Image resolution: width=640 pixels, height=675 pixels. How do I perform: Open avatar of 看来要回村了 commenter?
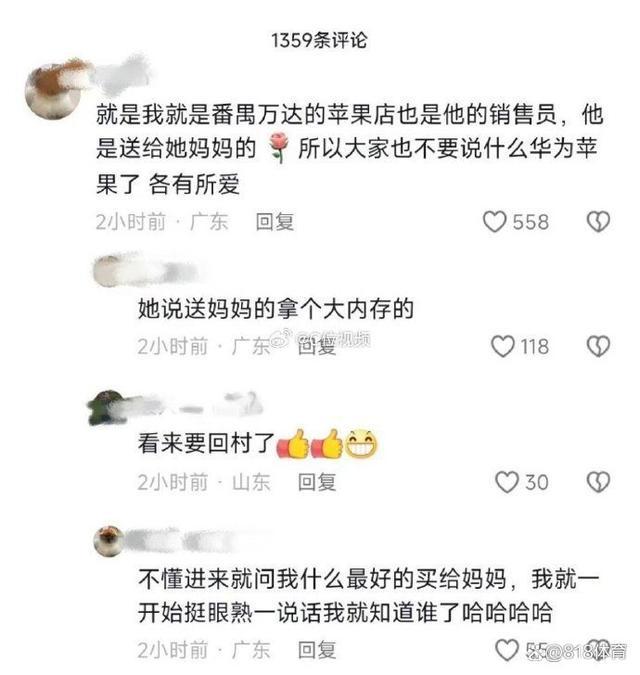tap(105, 407)
